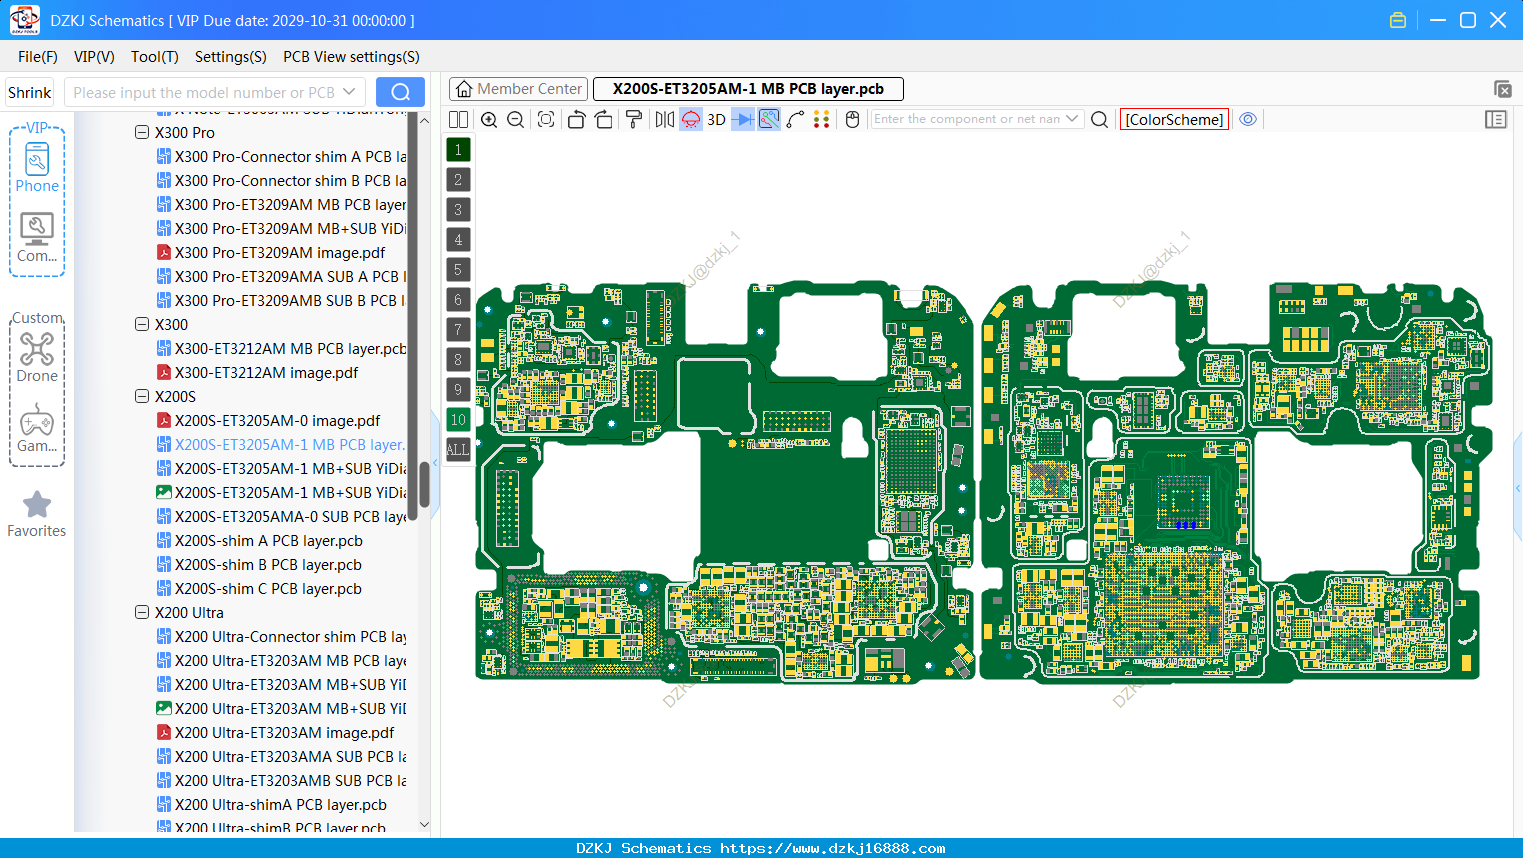Image resolution: width=1523 pixels, height=858 pixels.
Task: Toggle the eye visibility icon in the toolbar
Action: [x=1248, y=119]
